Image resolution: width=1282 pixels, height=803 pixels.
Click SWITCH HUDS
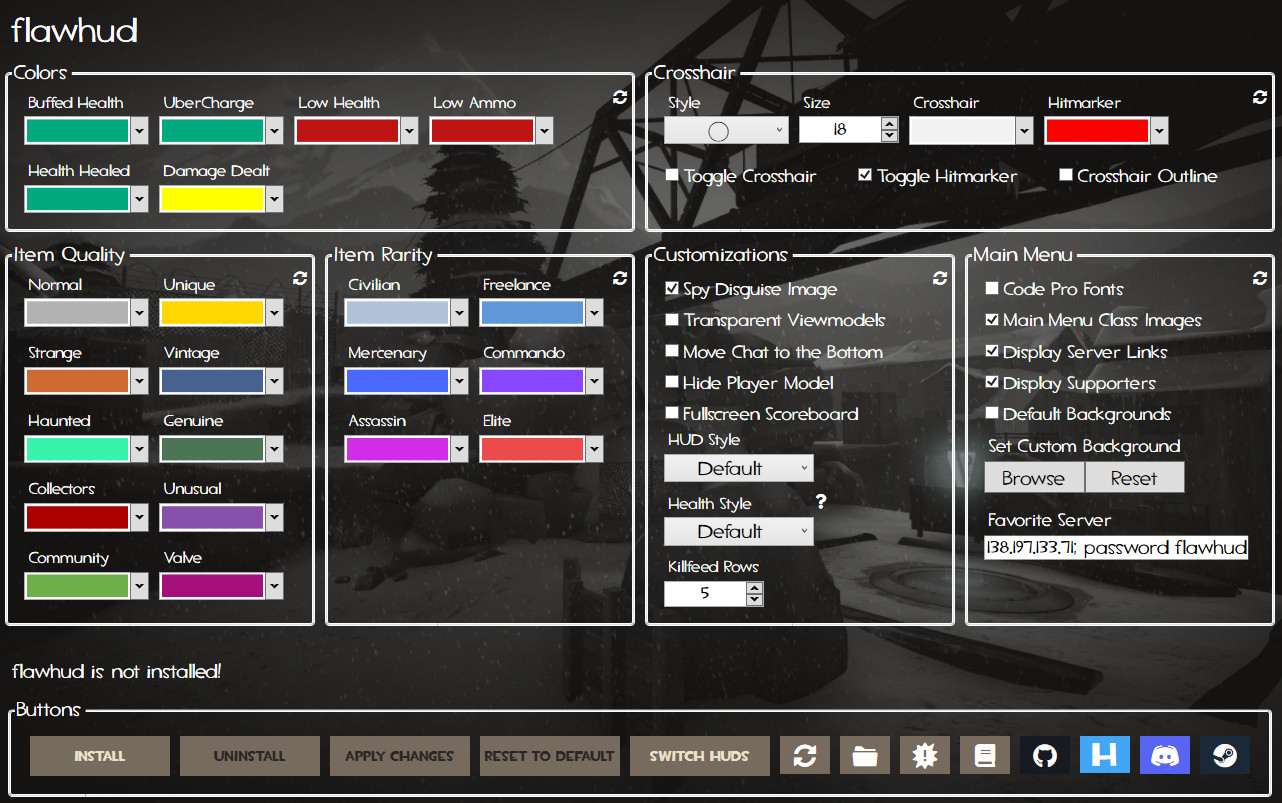pos(699,755)
